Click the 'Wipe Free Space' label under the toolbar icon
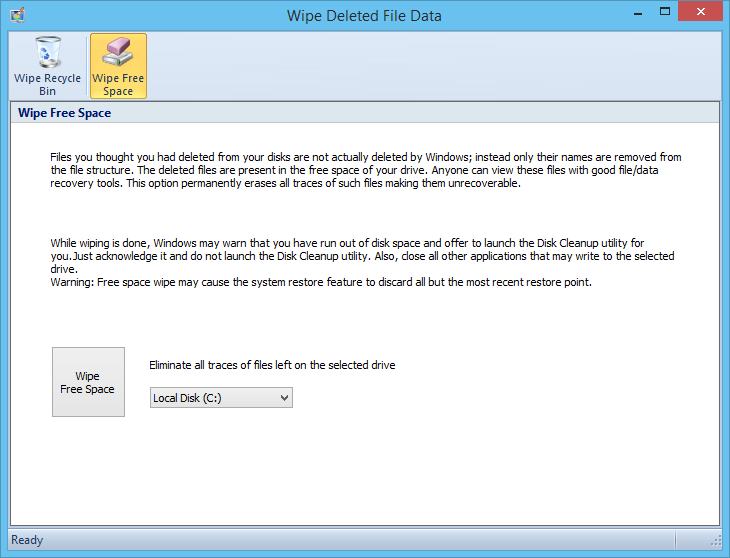 tap(118, 84)
